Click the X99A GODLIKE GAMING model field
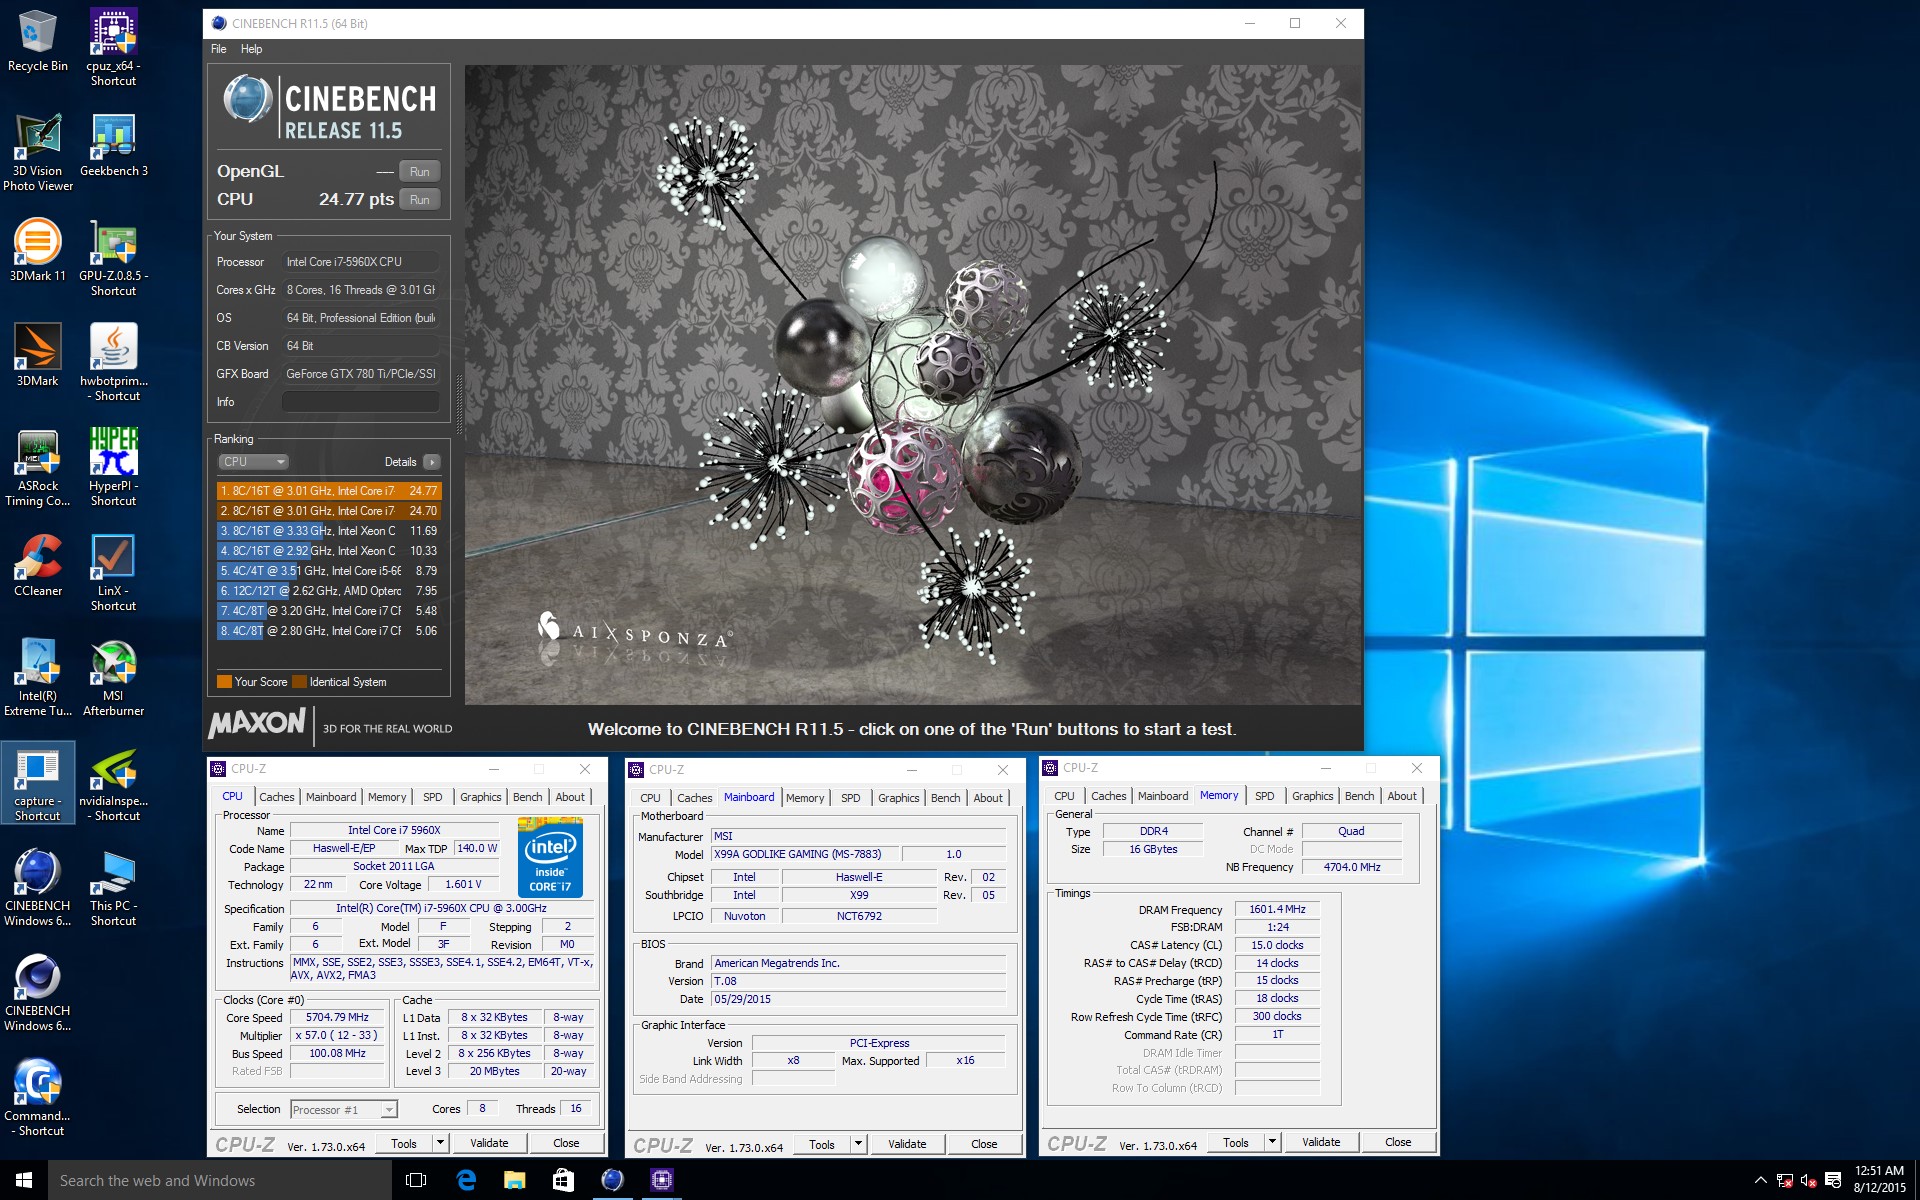1920x1200 pixels. tap(805, 854)
